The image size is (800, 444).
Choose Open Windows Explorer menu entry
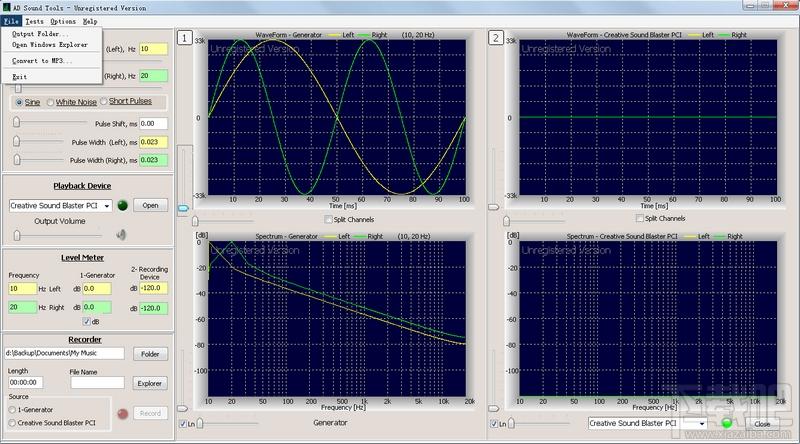[x=50, y=45]
